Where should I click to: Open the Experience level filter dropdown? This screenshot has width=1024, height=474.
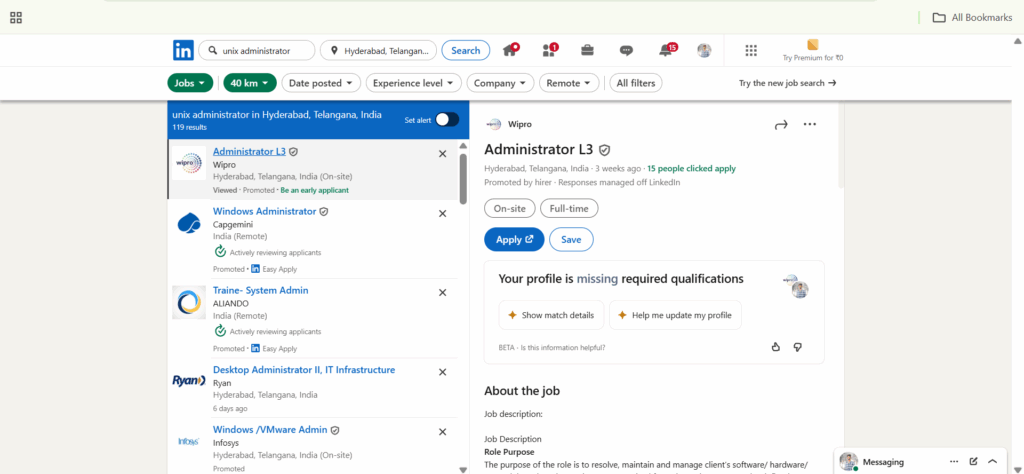point(414,83)
